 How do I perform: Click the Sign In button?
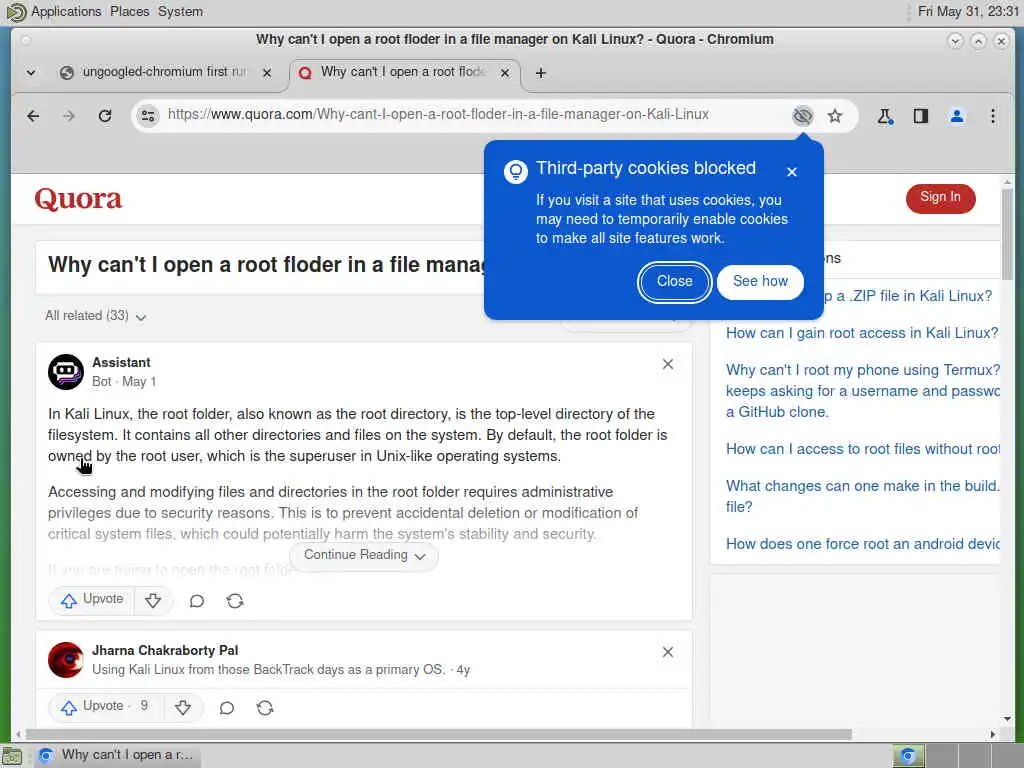pyautogui.click(x=940, y=198)
